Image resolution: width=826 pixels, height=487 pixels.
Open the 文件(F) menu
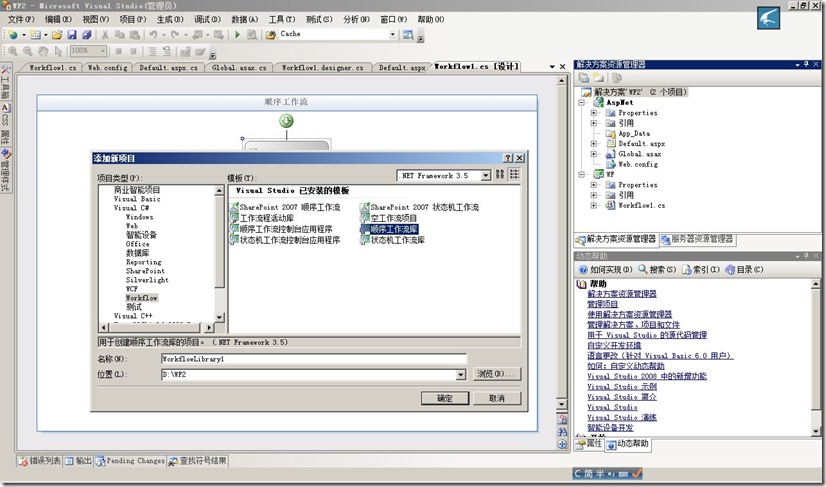coord(21,20)
